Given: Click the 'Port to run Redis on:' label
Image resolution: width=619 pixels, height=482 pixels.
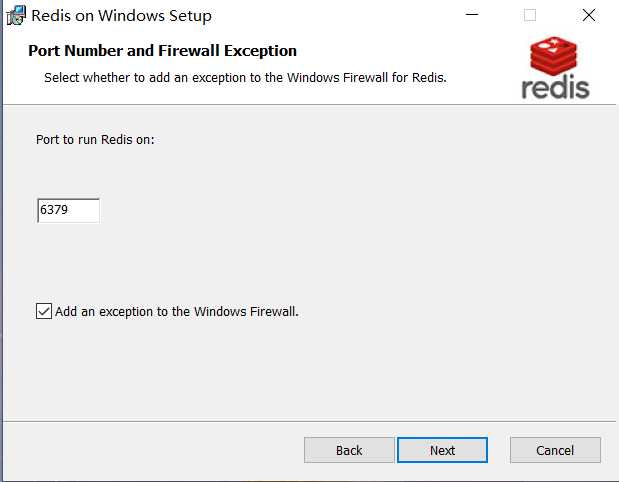Looking at the screenshot, I should 95,139.
